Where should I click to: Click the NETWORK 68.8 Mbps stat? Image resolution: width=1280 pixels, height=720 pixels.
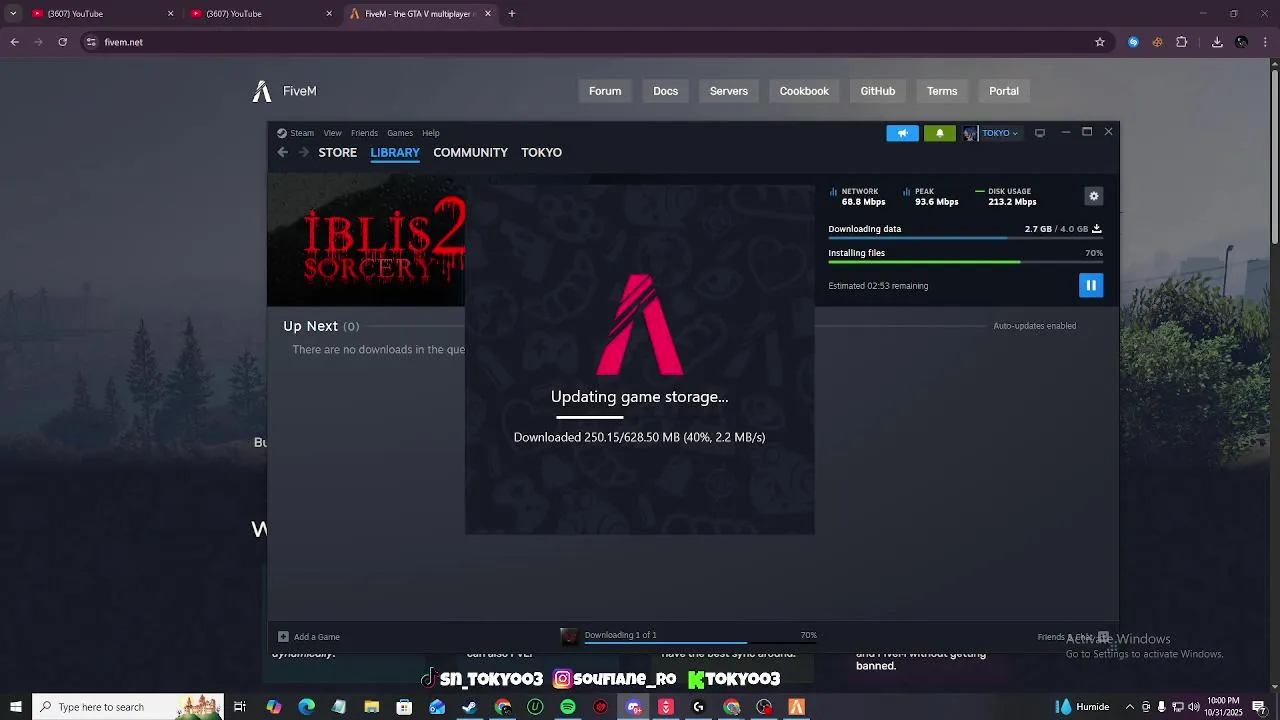[857, 196]
